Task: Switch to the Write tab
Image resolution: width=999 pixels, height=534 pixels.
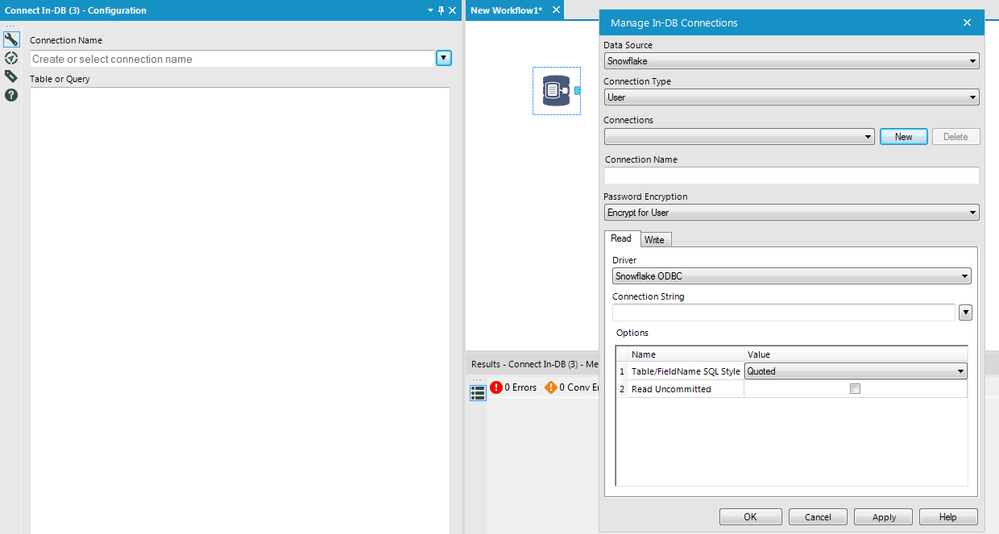Action: pos(654,240)
